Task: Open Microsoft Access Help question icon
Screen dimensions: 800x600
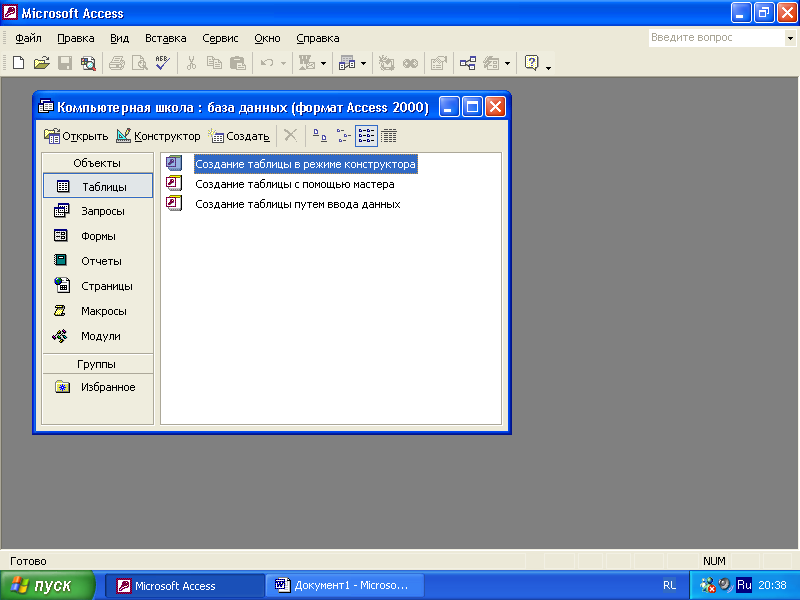Action: pos(532,63)
